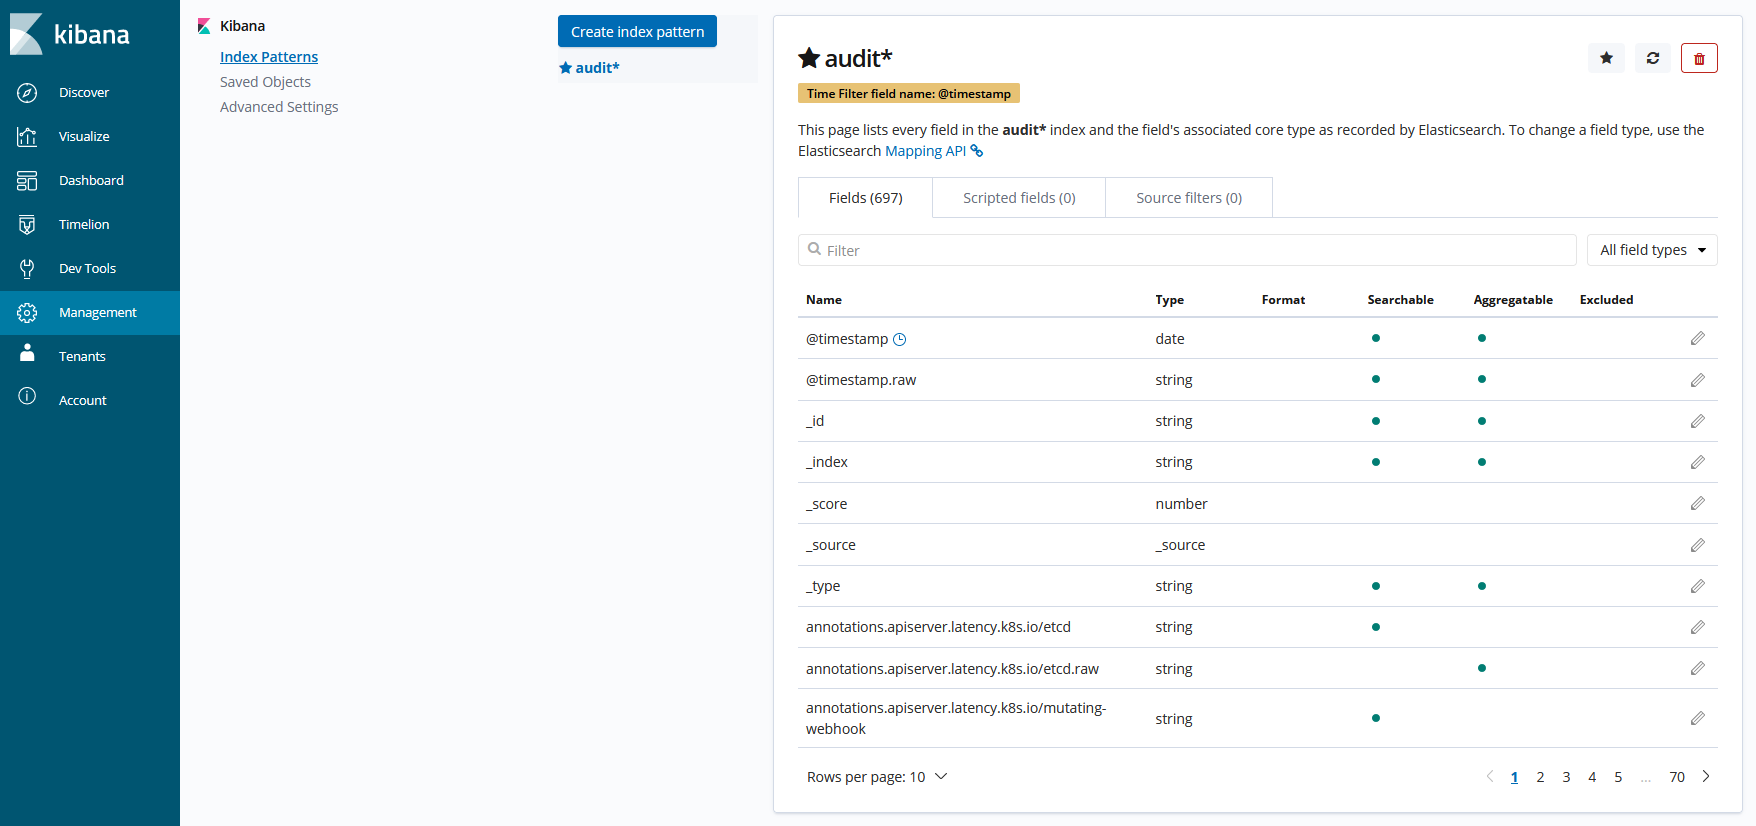Viewport: 1756px width, 826px height.
Task: Click the Create index pattern button
Action: point(637,32)
